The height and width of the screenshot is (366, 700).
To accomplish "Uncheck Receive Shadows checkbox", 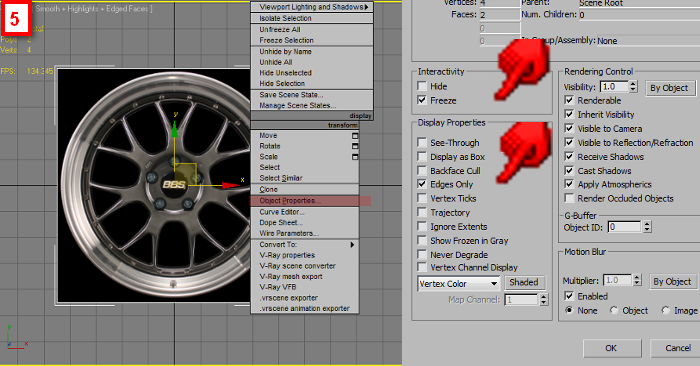I will click(x=569, y=157).
